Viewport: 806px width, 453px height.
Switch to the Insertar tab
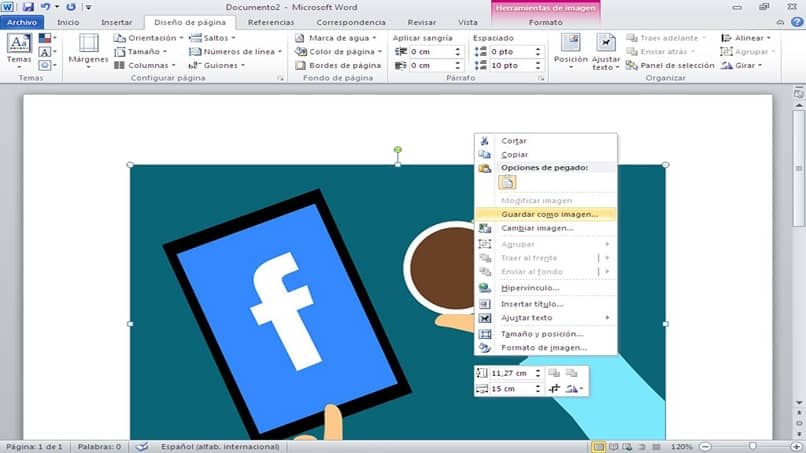(116, 22)
